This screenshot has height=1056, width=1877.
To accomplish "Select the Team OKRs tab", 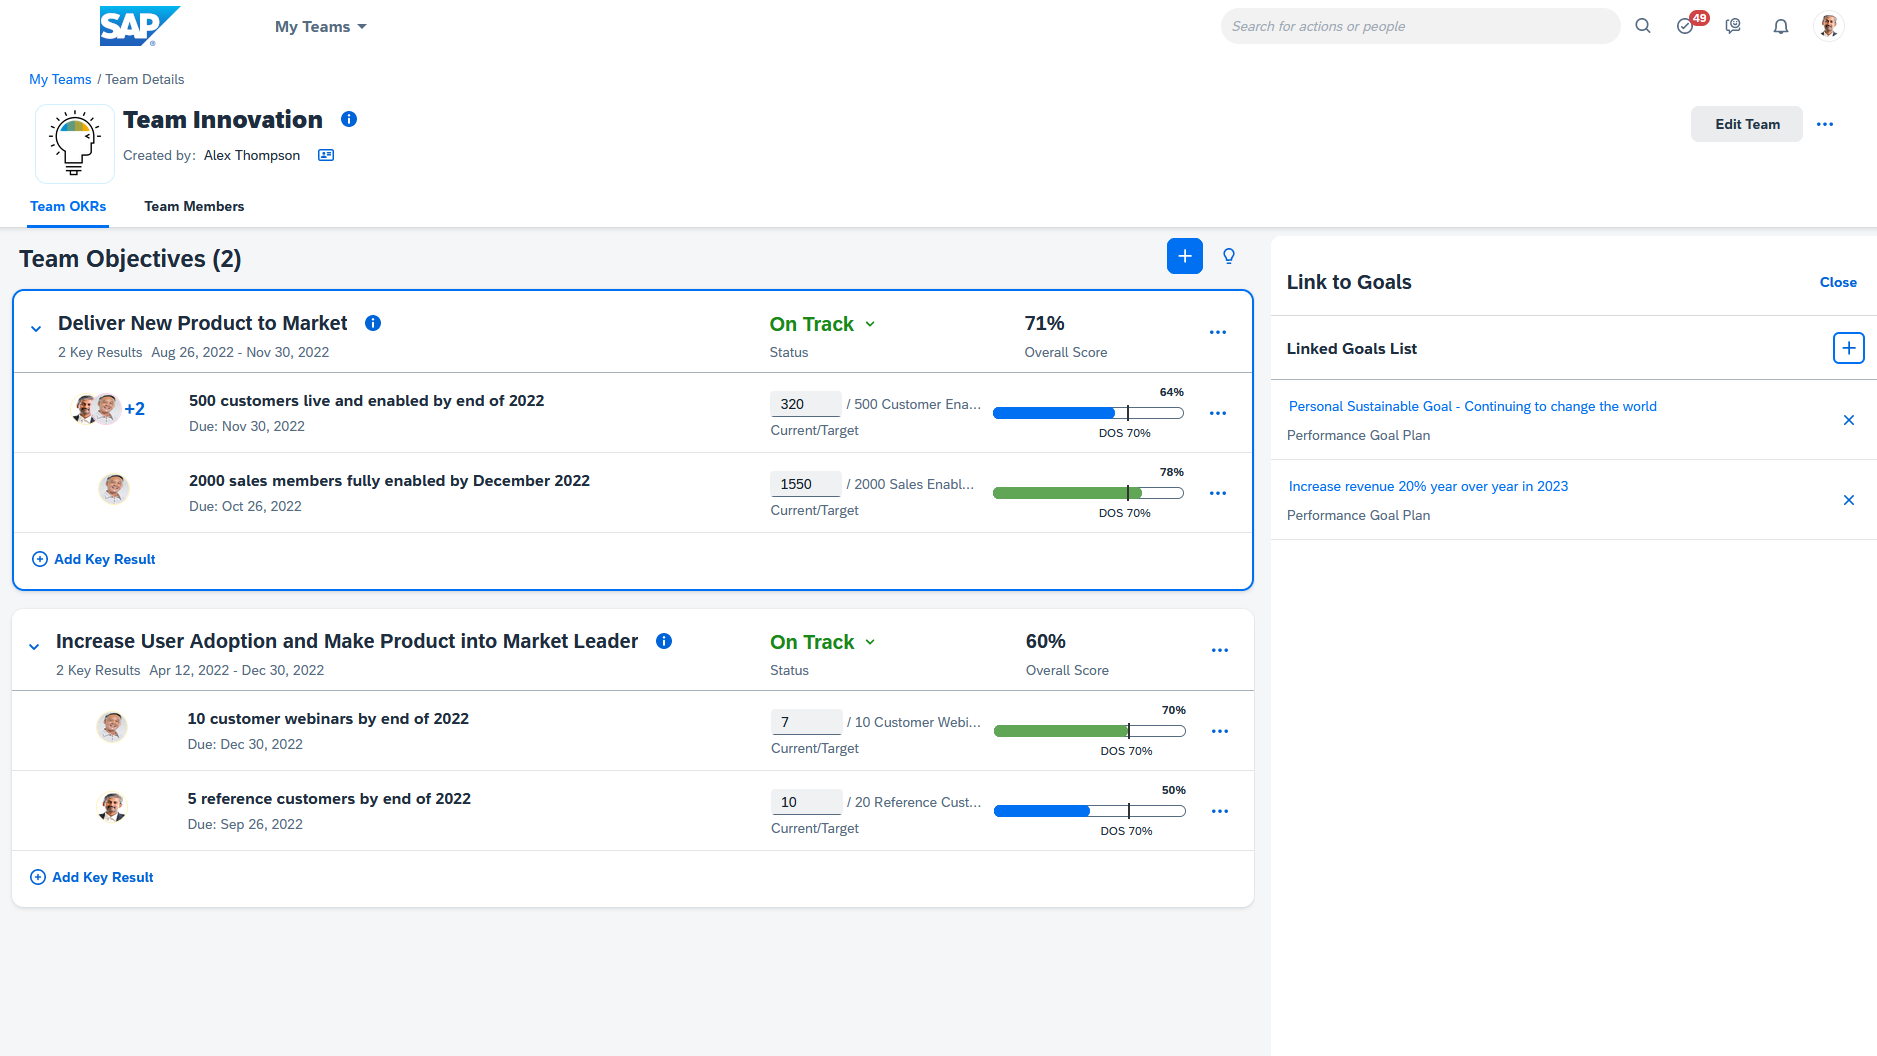I will coord(68,206).
